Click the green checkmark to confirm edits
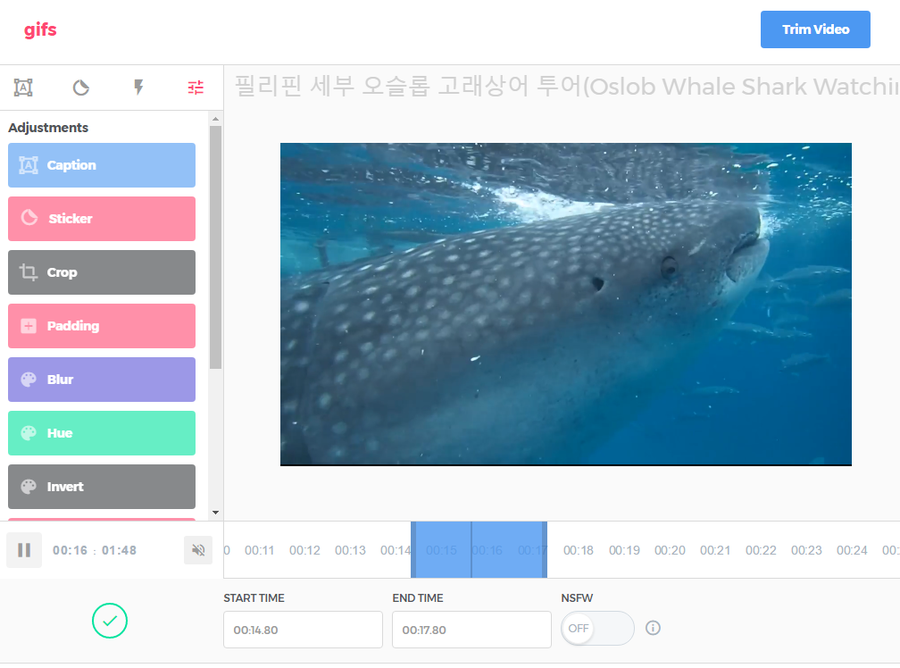This screenshot has width=900, height=668. click(110, 621)
